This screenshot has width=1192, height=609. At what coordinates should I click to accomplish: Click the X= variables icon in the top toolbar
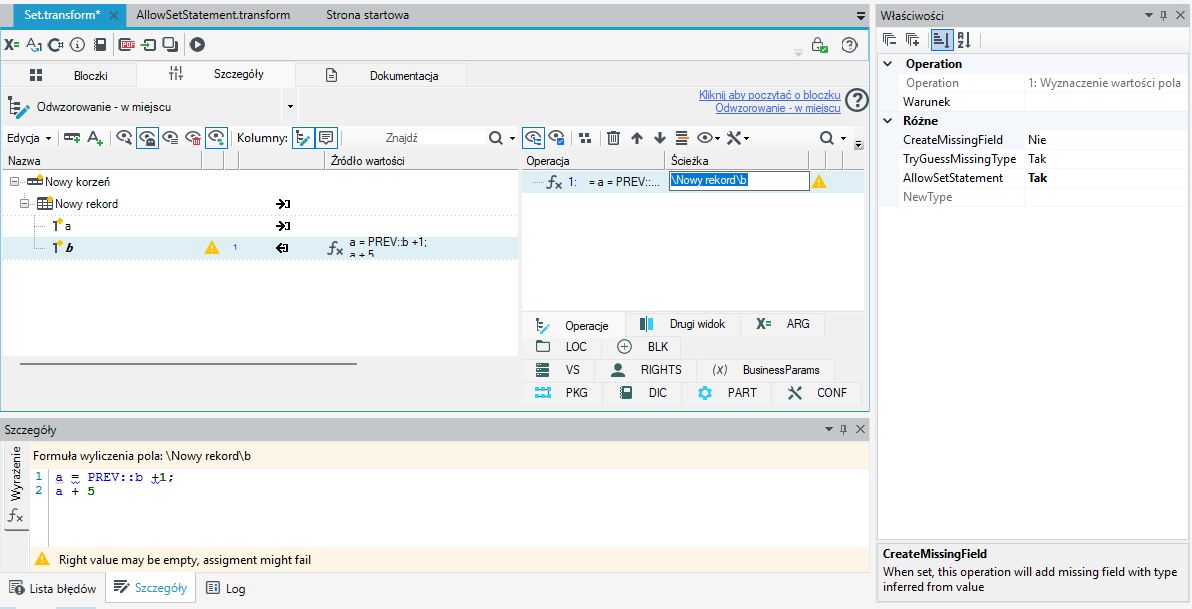click(11, 45)
